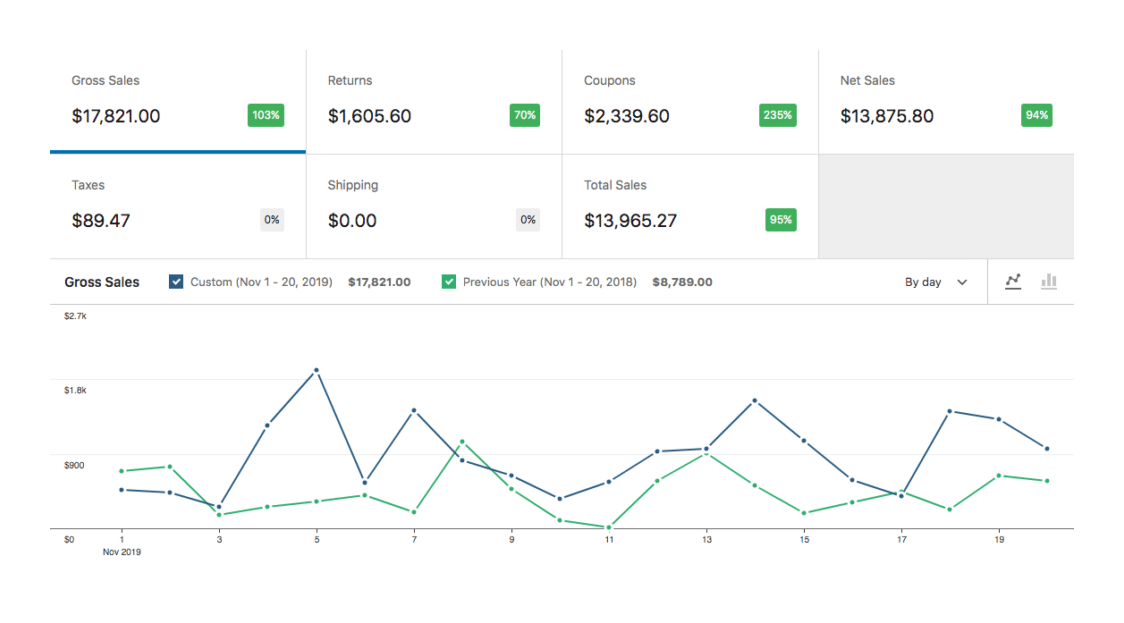
Task: Select the Net Sales summary tab
Action: pos(945,101)
